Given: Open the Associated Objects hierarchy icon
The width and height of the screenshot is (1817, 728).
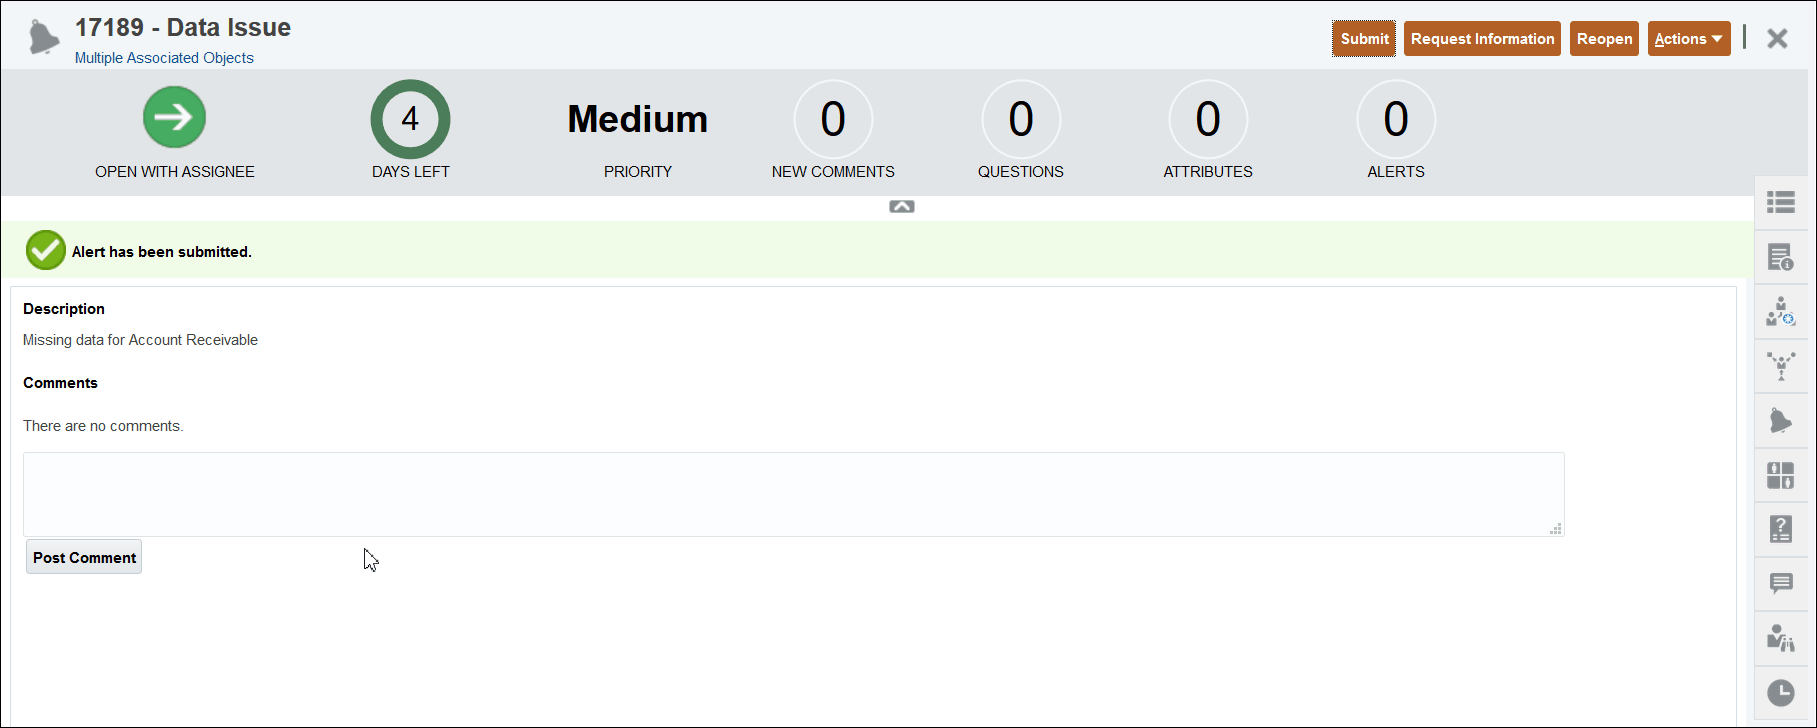Looking at the screenshot, I should (x=1783, y=366).
